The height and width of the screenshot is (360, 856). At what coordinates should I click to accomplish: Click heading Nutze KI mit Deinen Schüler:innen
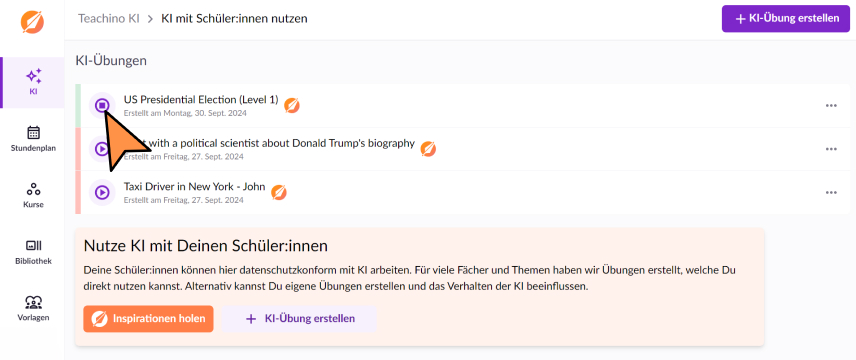[x=206, y=246]
